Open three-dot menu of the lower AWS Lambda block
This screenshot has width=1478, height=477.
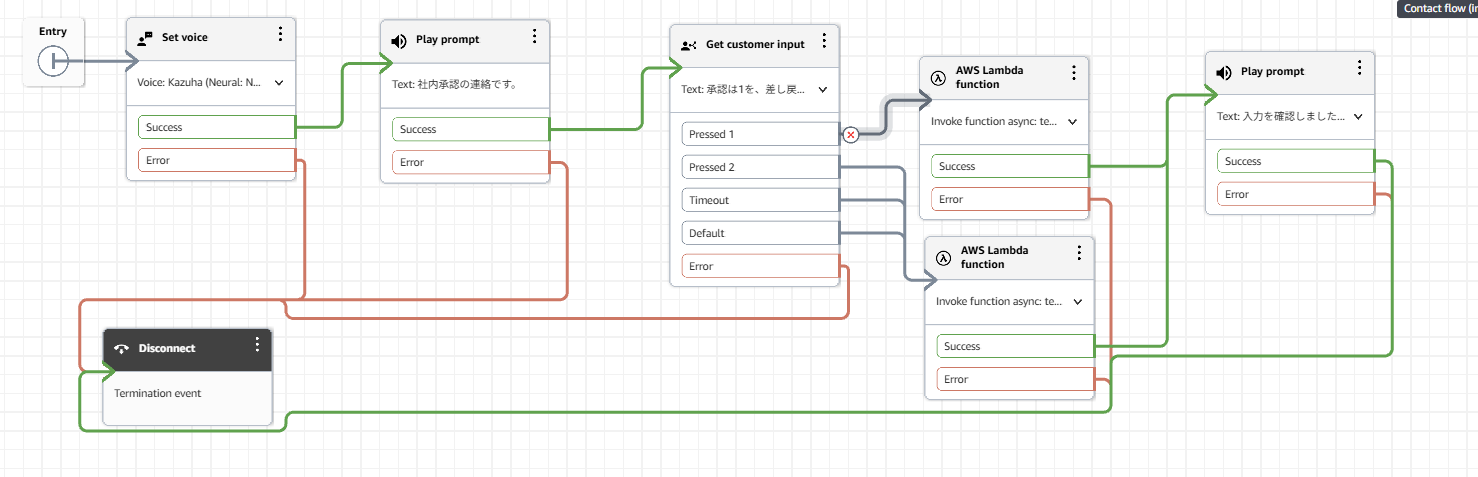[1079, 253]
